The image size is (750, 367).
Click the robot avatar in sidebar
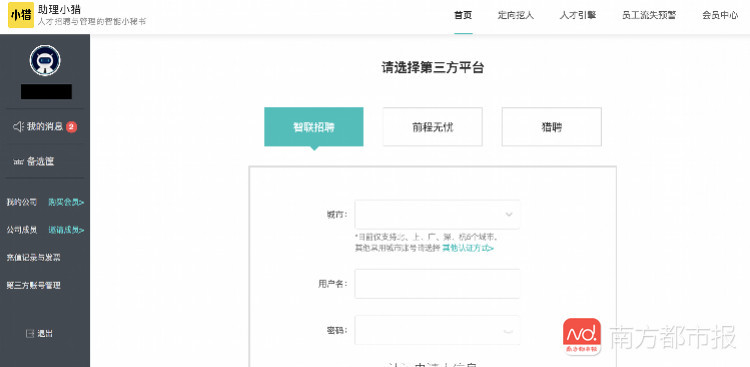tap(45, 60)
